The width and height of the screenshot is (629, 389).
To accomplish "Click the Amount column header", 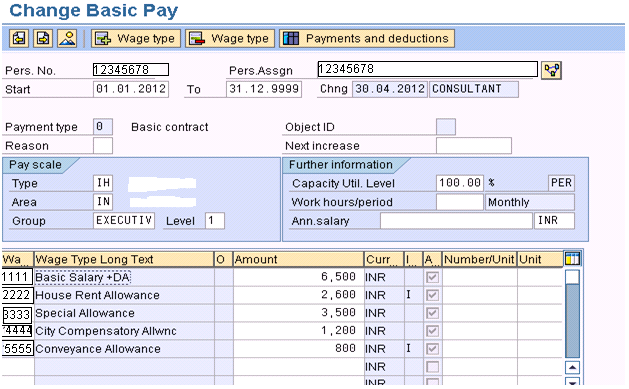I will point(298,259).
